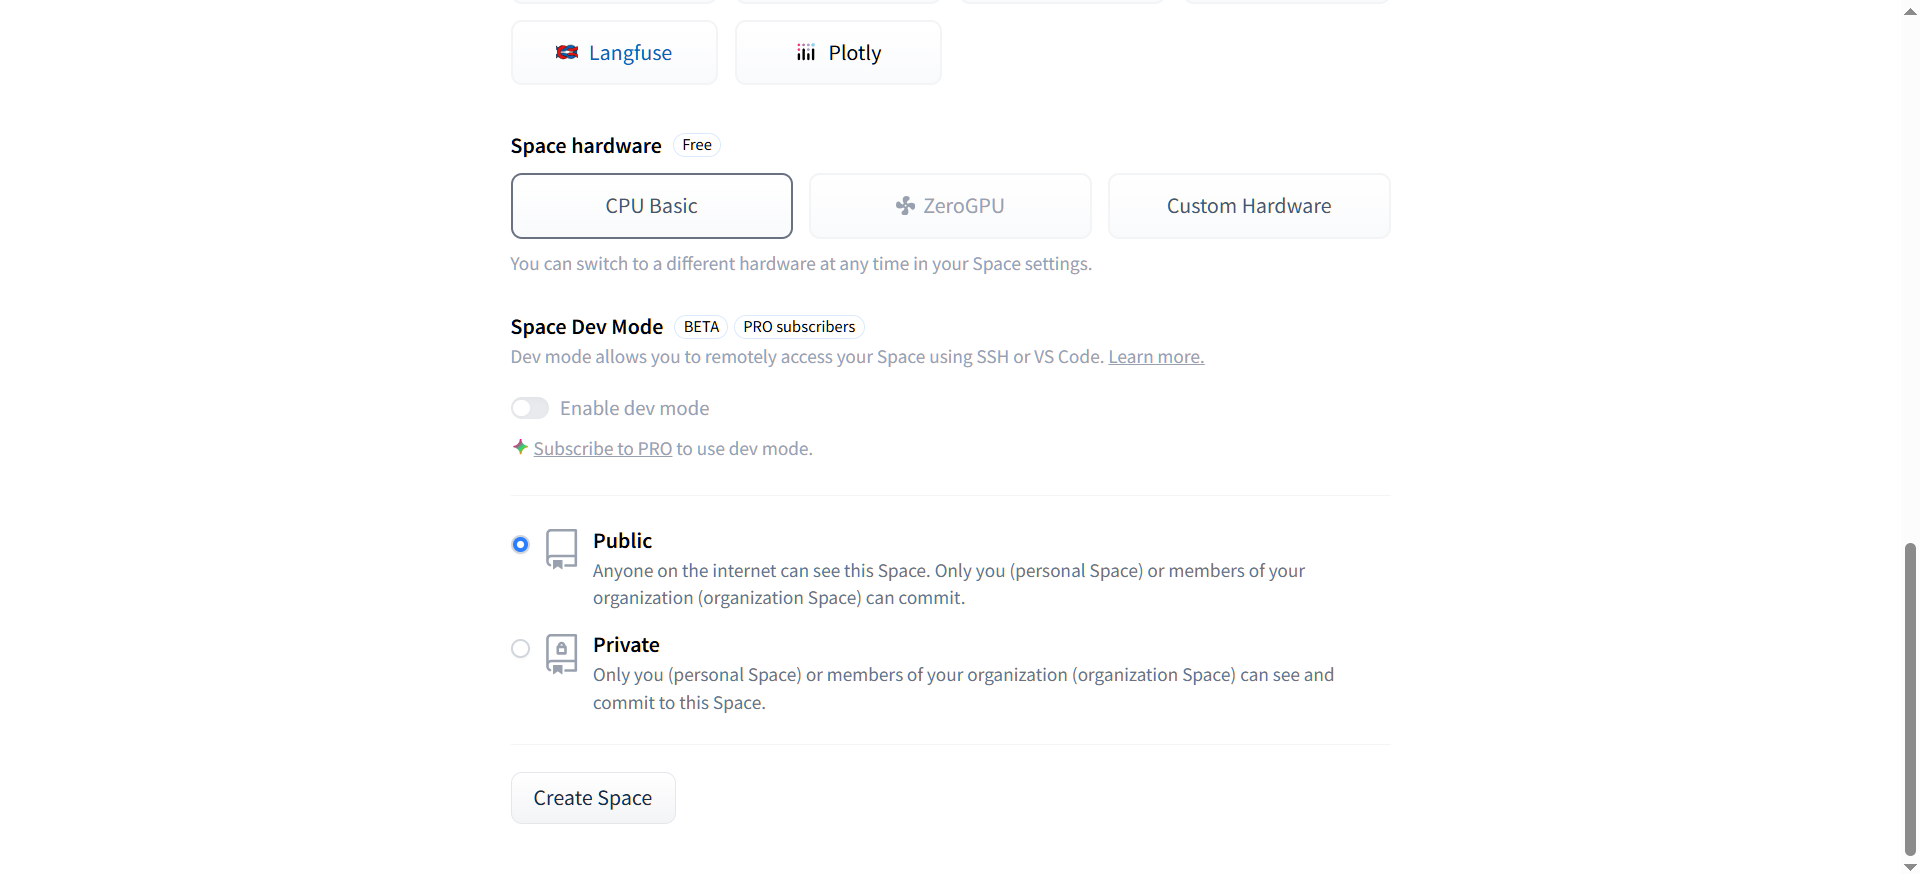
Task: Click the Private locked repository icon
Action: 561,653
